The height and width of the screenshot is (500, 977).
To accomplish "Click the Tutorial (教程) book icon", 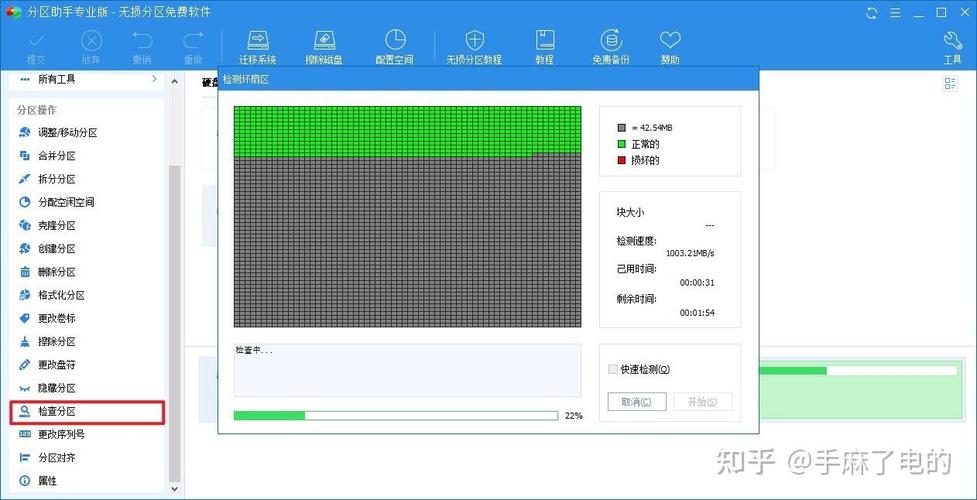I will 545,40.
